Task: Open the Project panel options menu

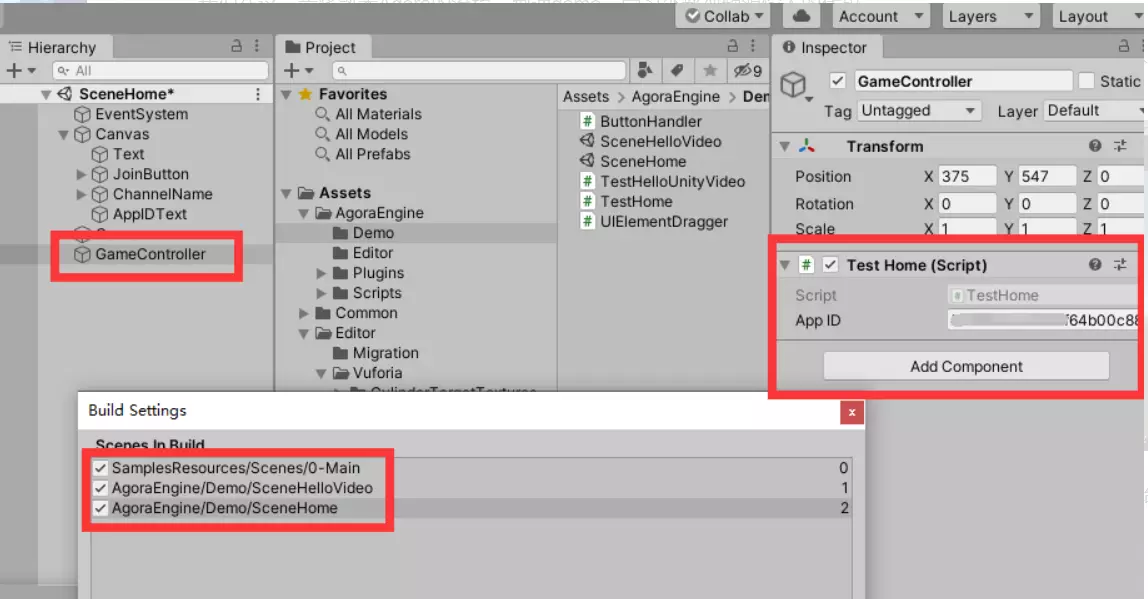Action: 753,46
